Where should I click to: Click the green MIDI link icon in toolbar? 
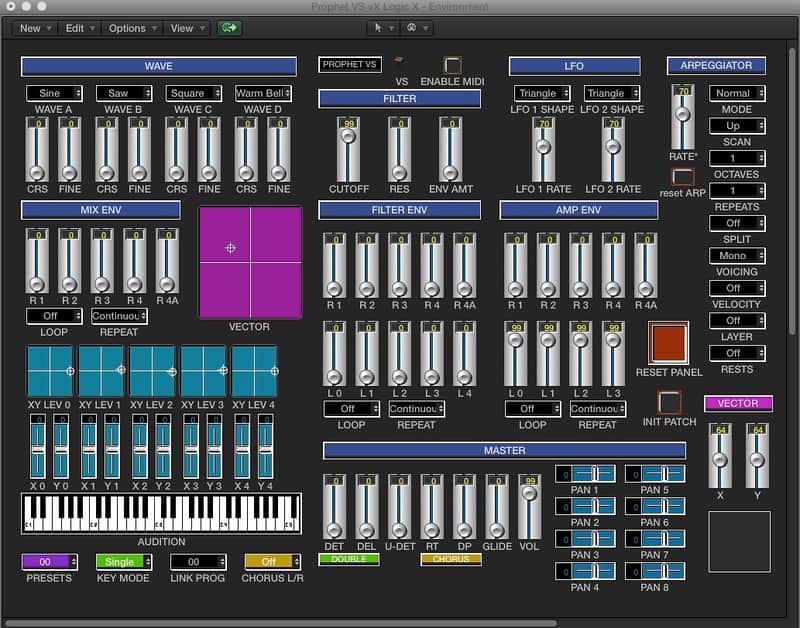(229, 28)
